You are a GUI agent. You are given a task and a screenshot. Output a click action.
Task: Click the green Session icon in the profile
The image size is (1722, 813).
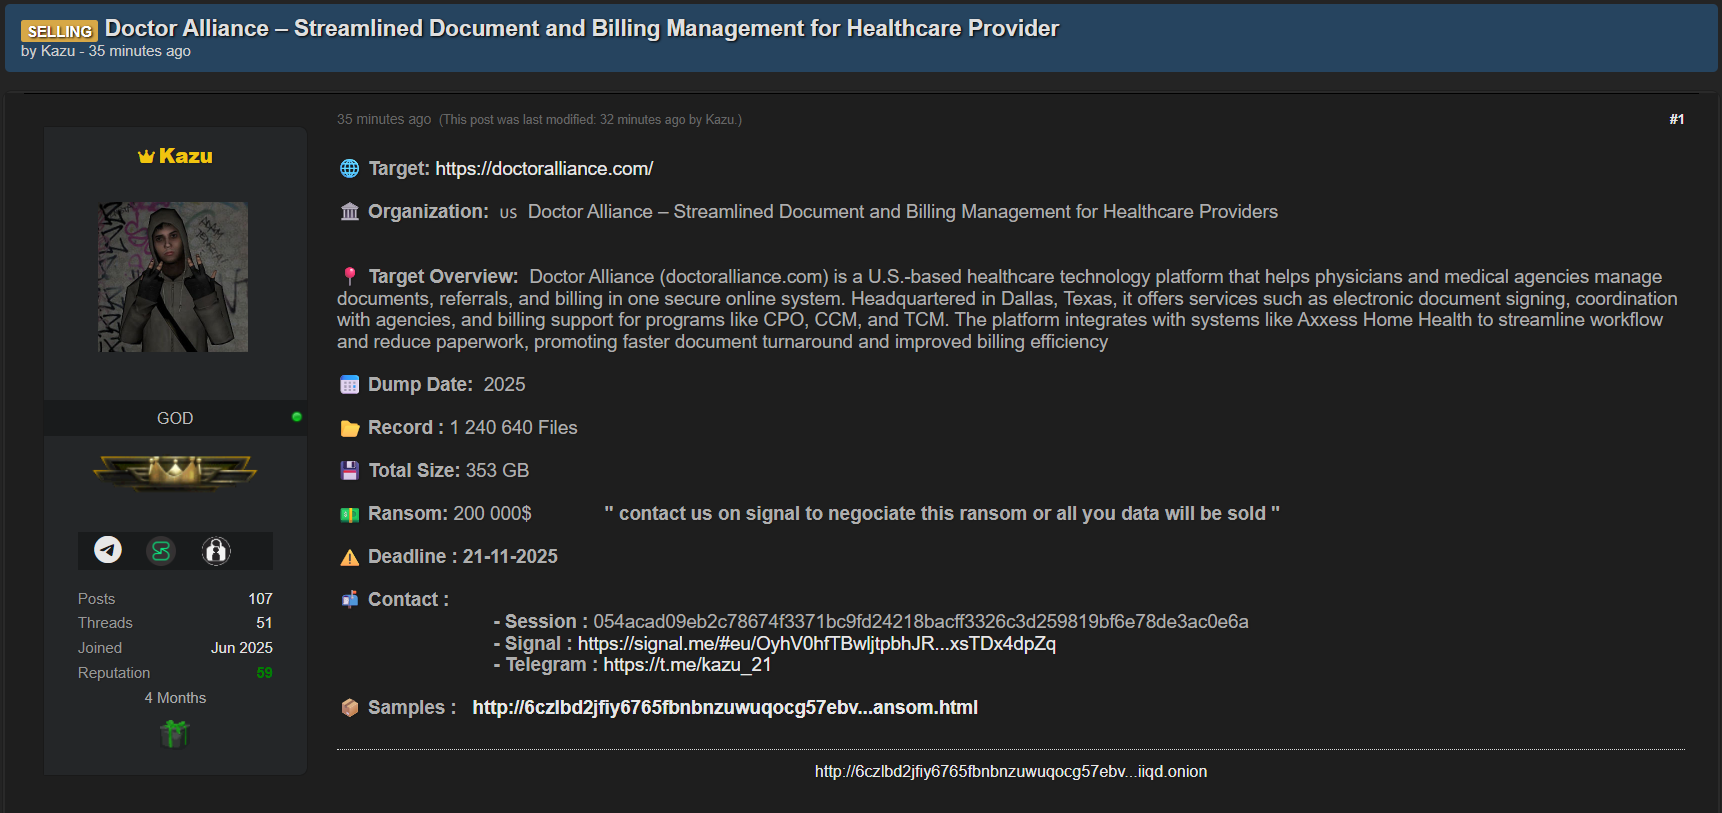pos(161,551)
